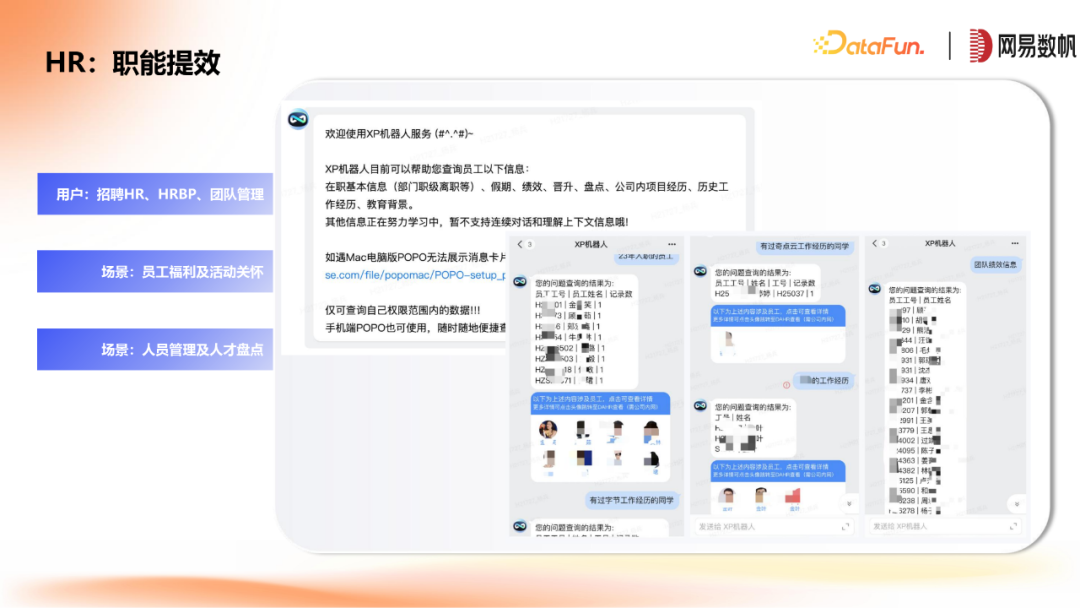Click expand icon in middle chat input box

click(845, 527)
